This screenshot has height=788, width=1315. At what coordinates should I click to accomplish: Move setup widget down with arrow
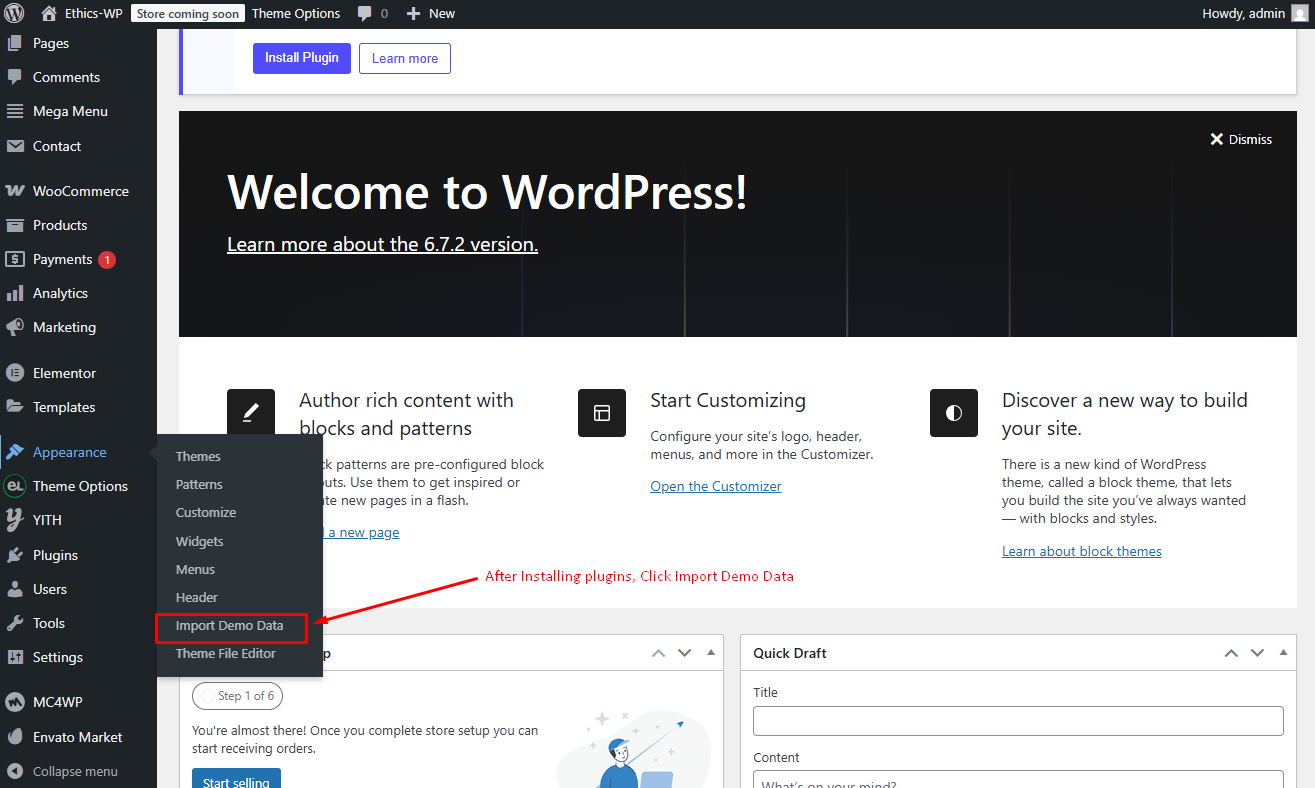pos(685,653)
